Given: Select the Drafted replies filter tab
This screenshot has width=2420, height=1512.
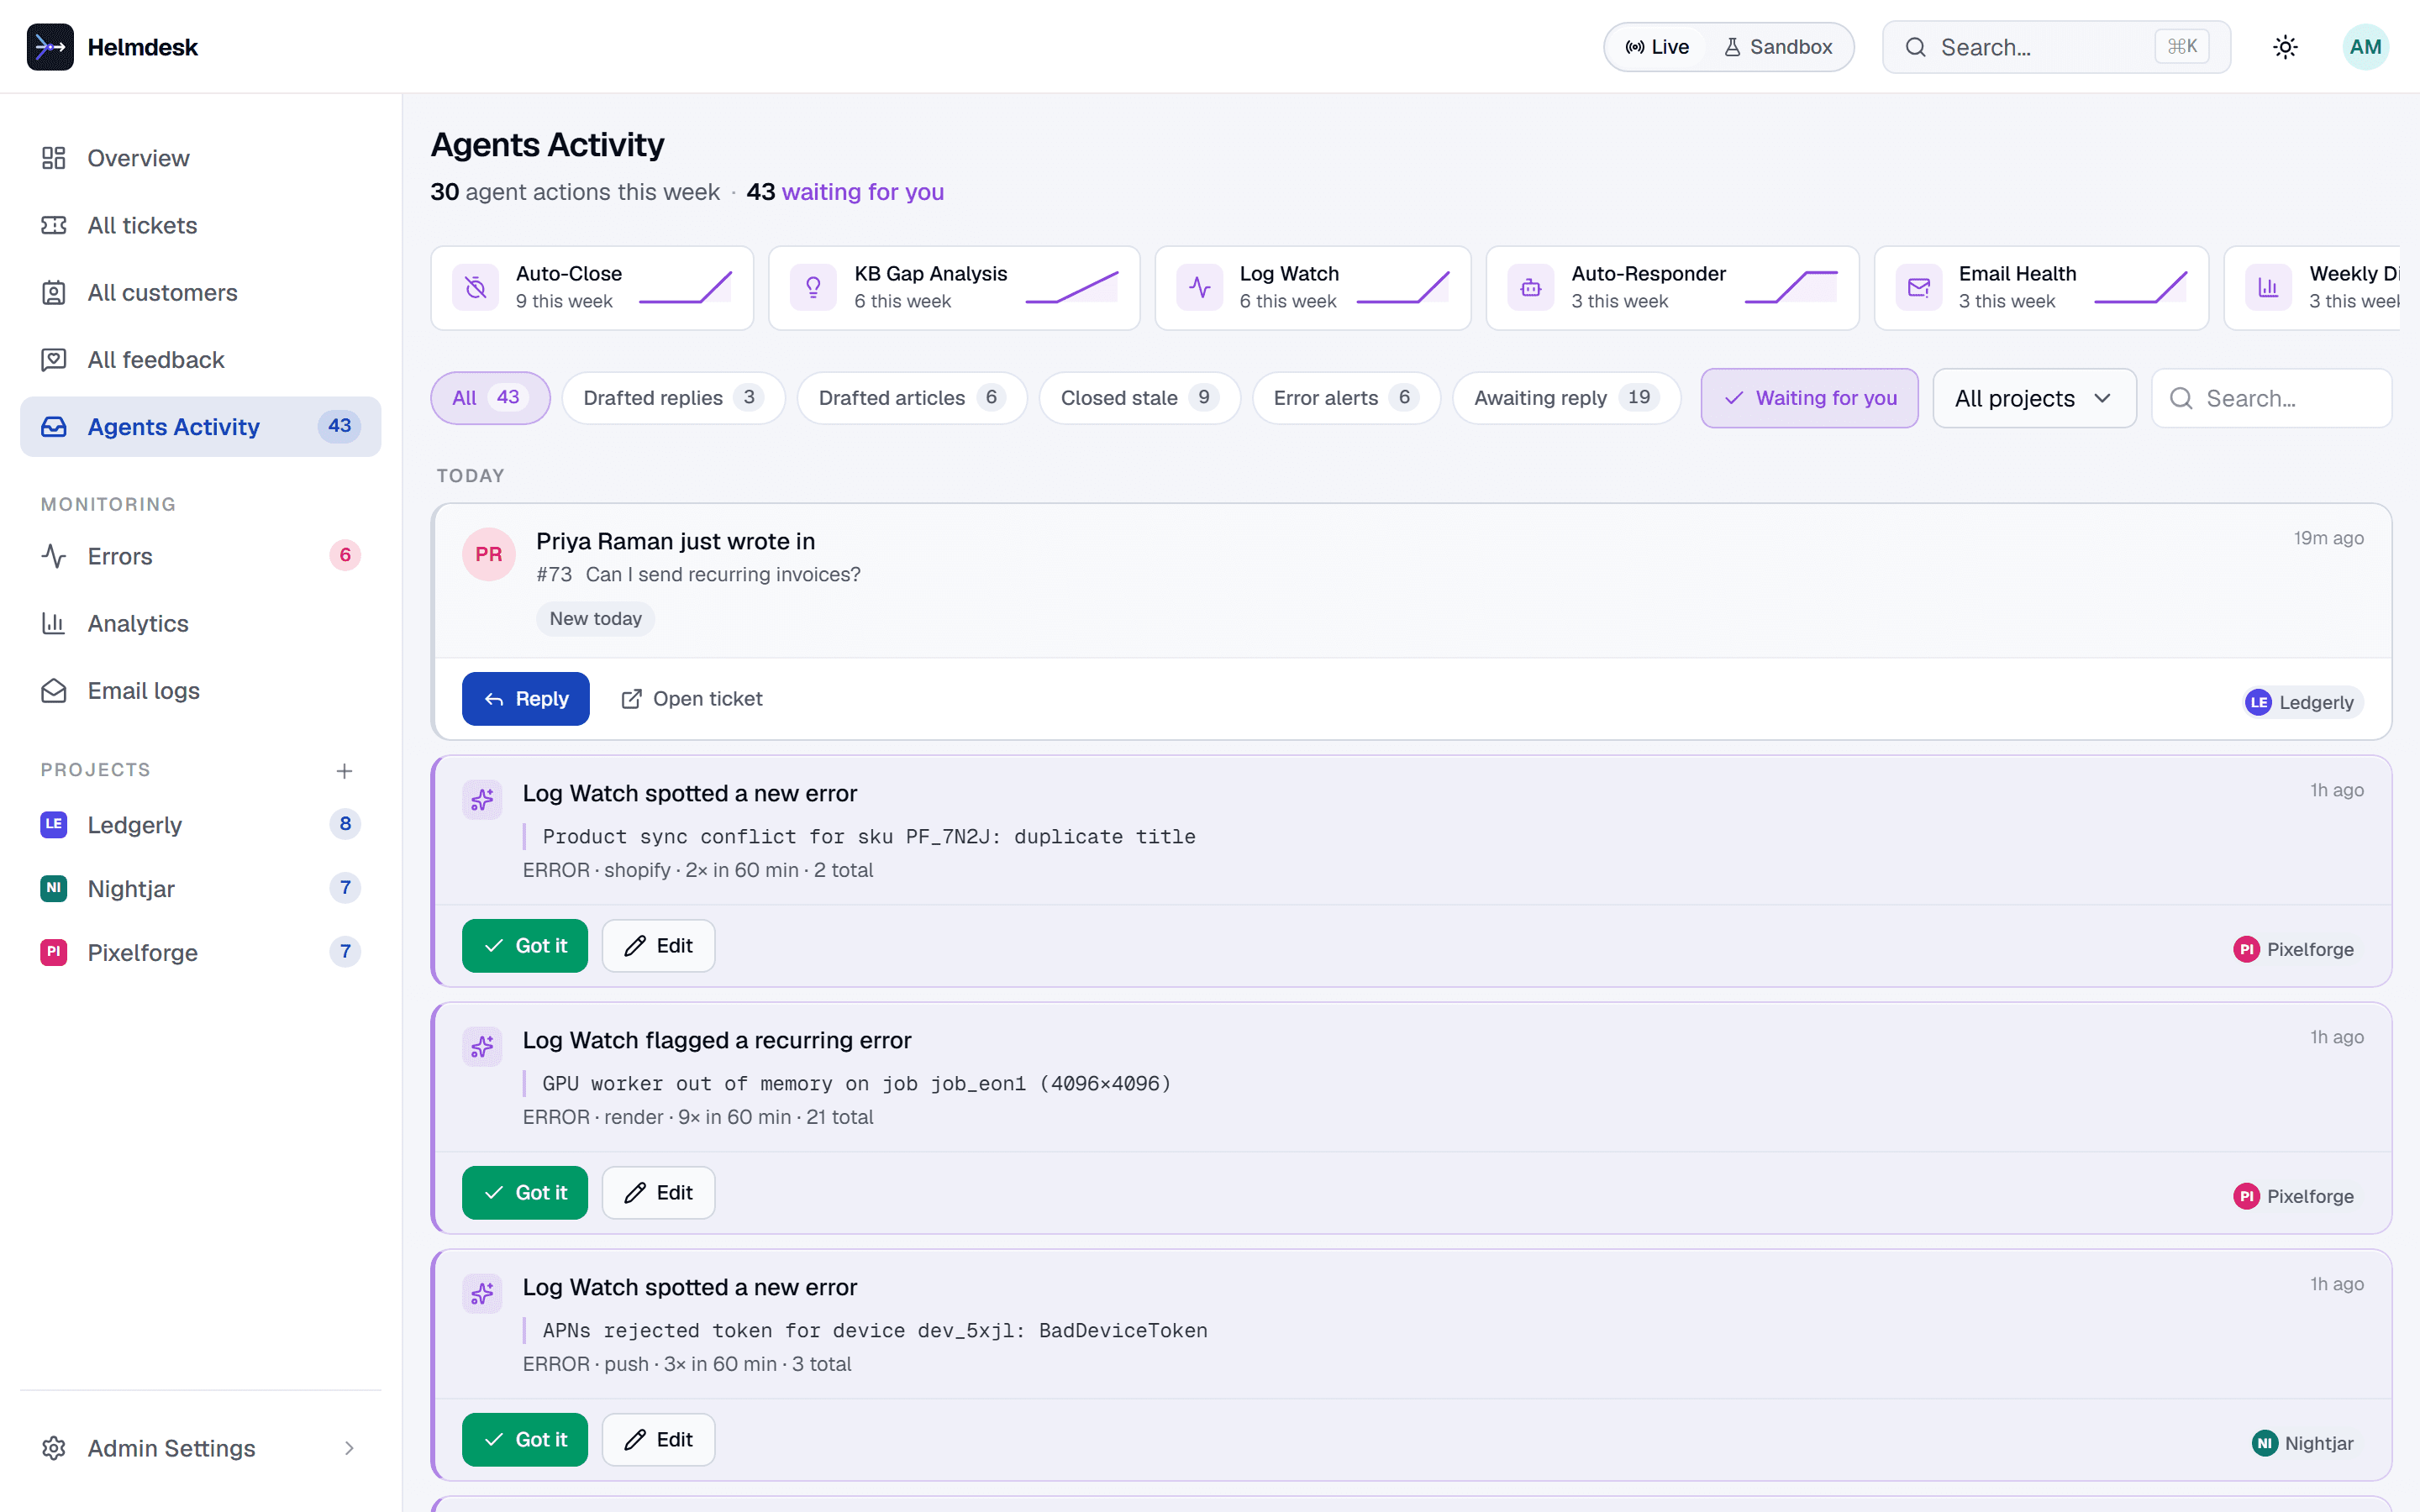Looking at the screenshot, I should pos(673,398).
